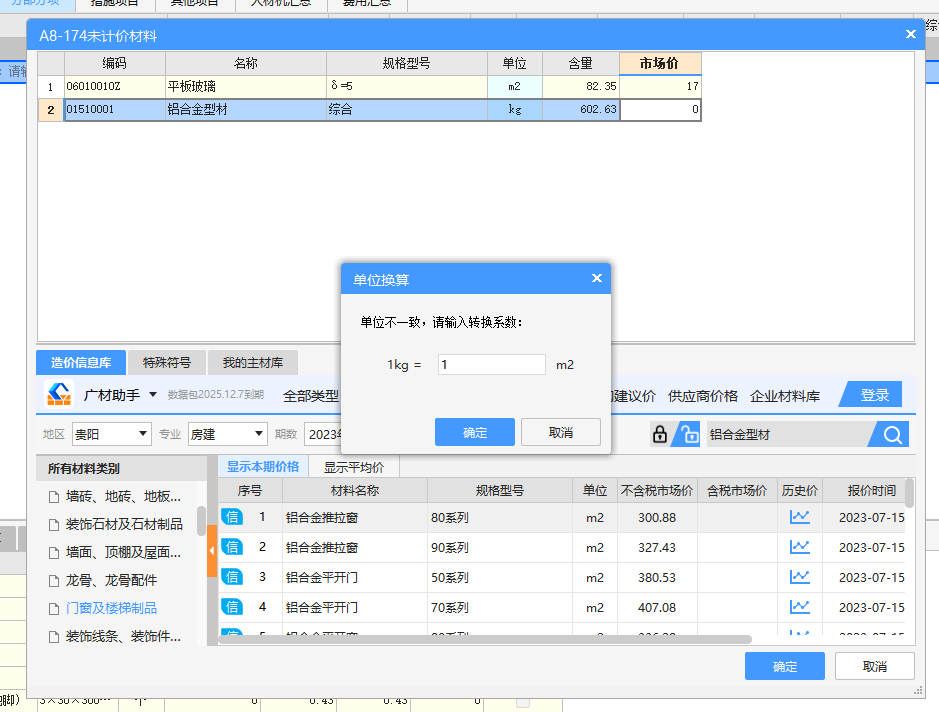
Task: Click the 信 badge on row 2
Action: [232, 547]
